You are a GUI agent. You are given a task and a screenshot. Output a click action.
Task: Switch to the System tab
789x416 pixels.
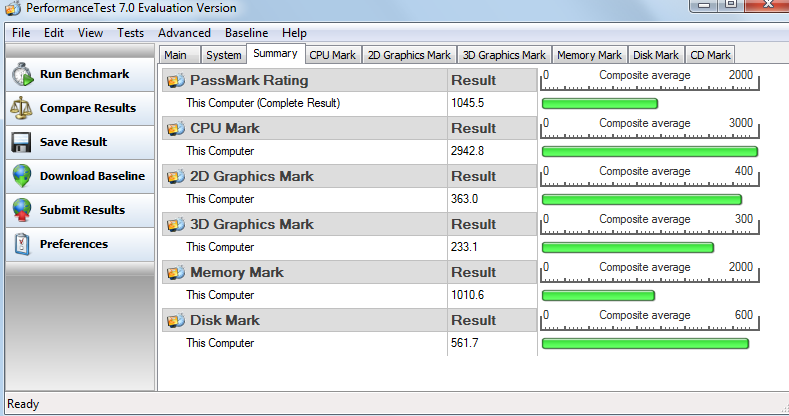223,55
